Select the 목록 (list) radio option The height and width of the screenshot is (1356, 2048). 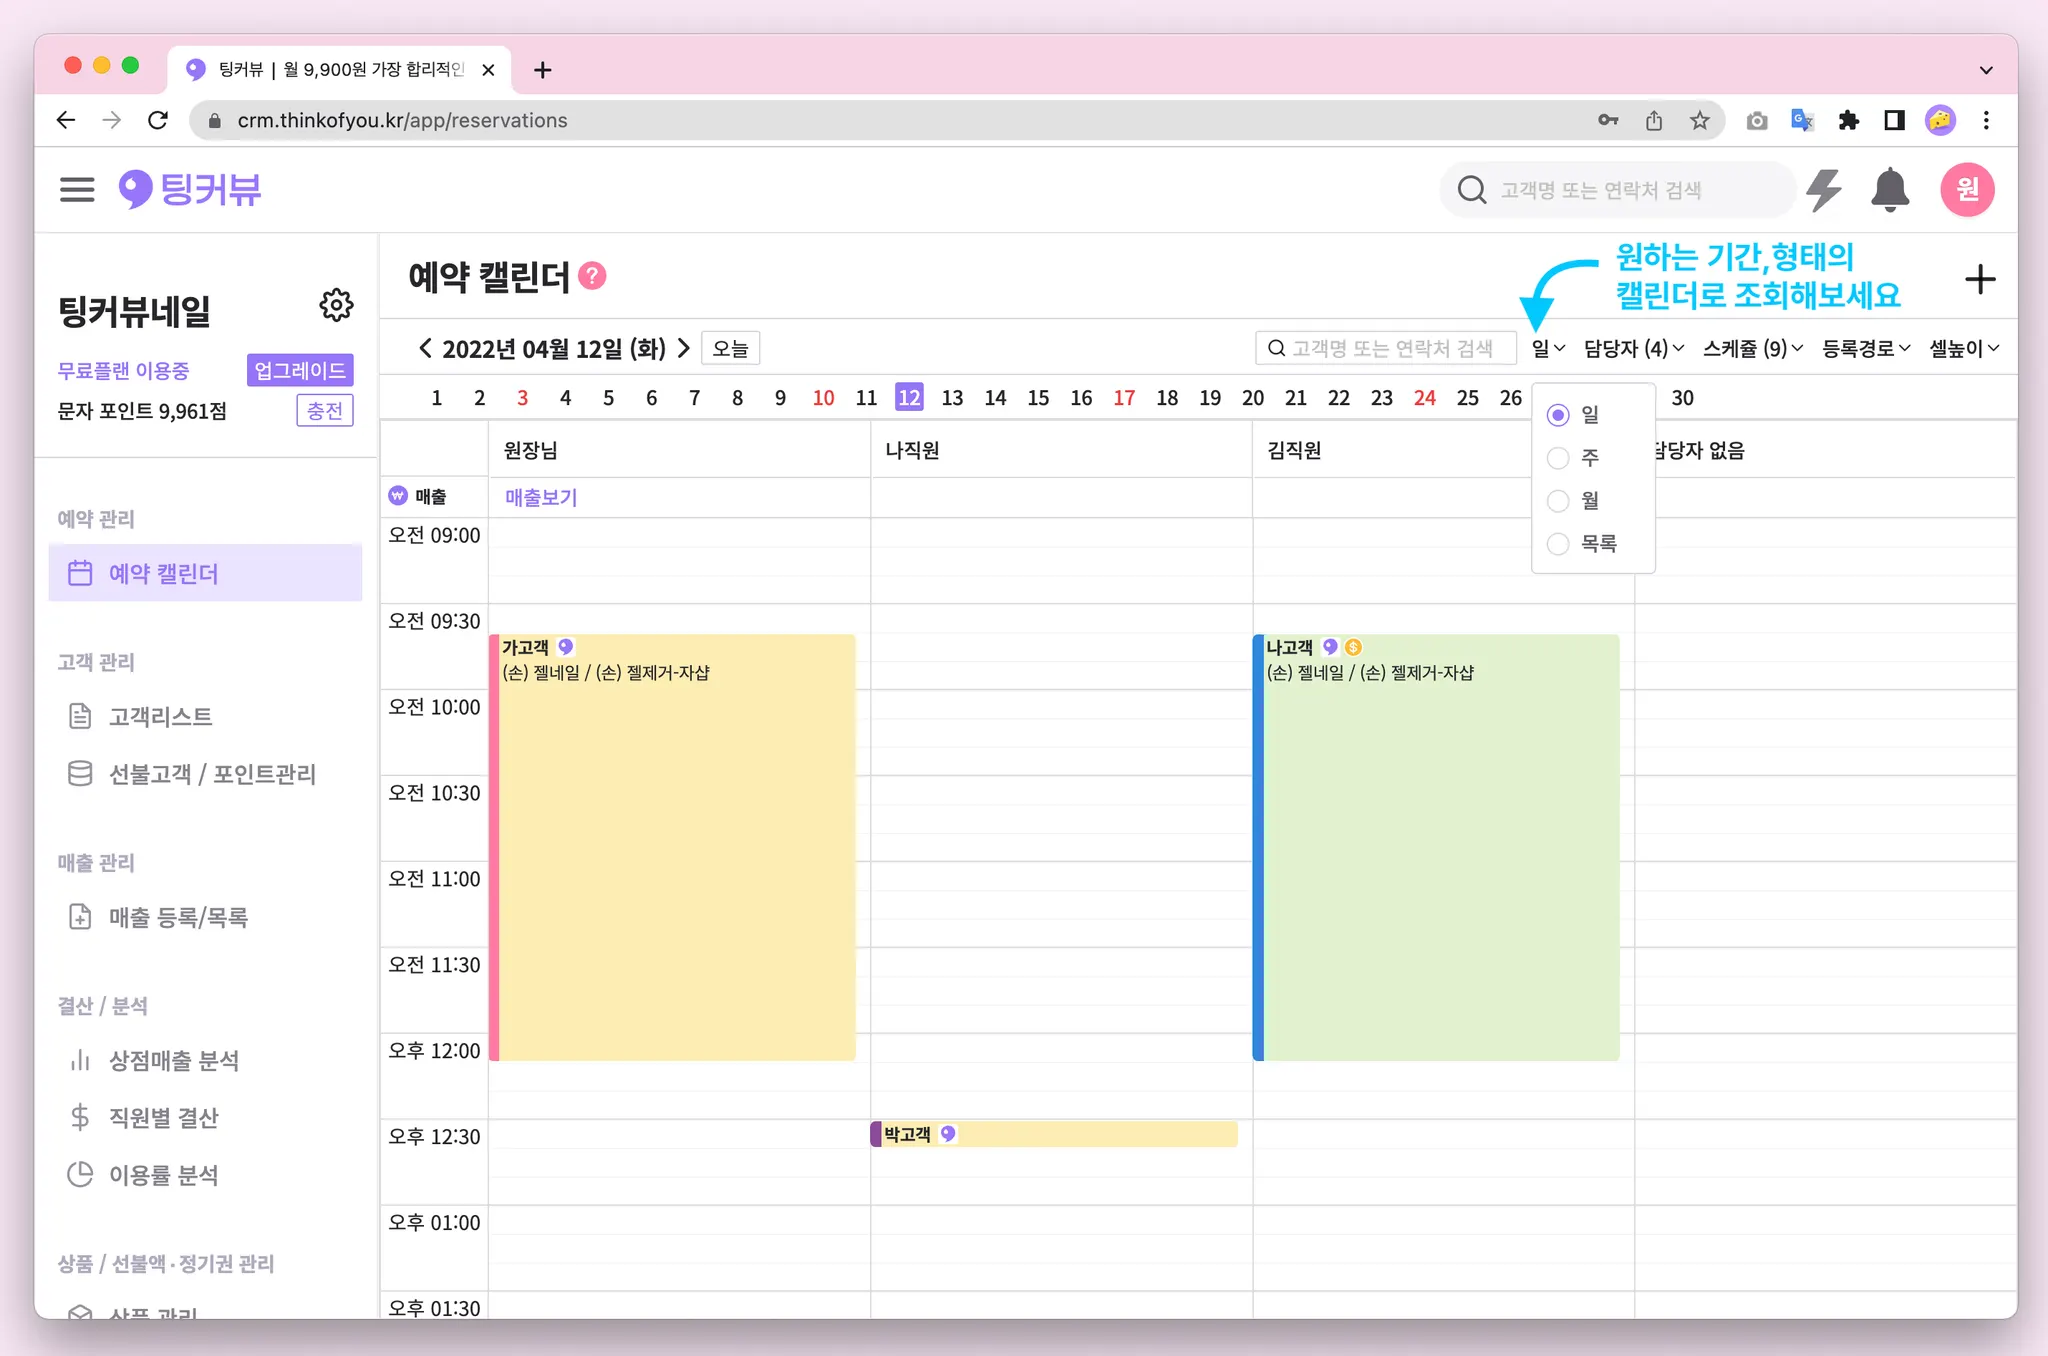tap(1558, 544)
